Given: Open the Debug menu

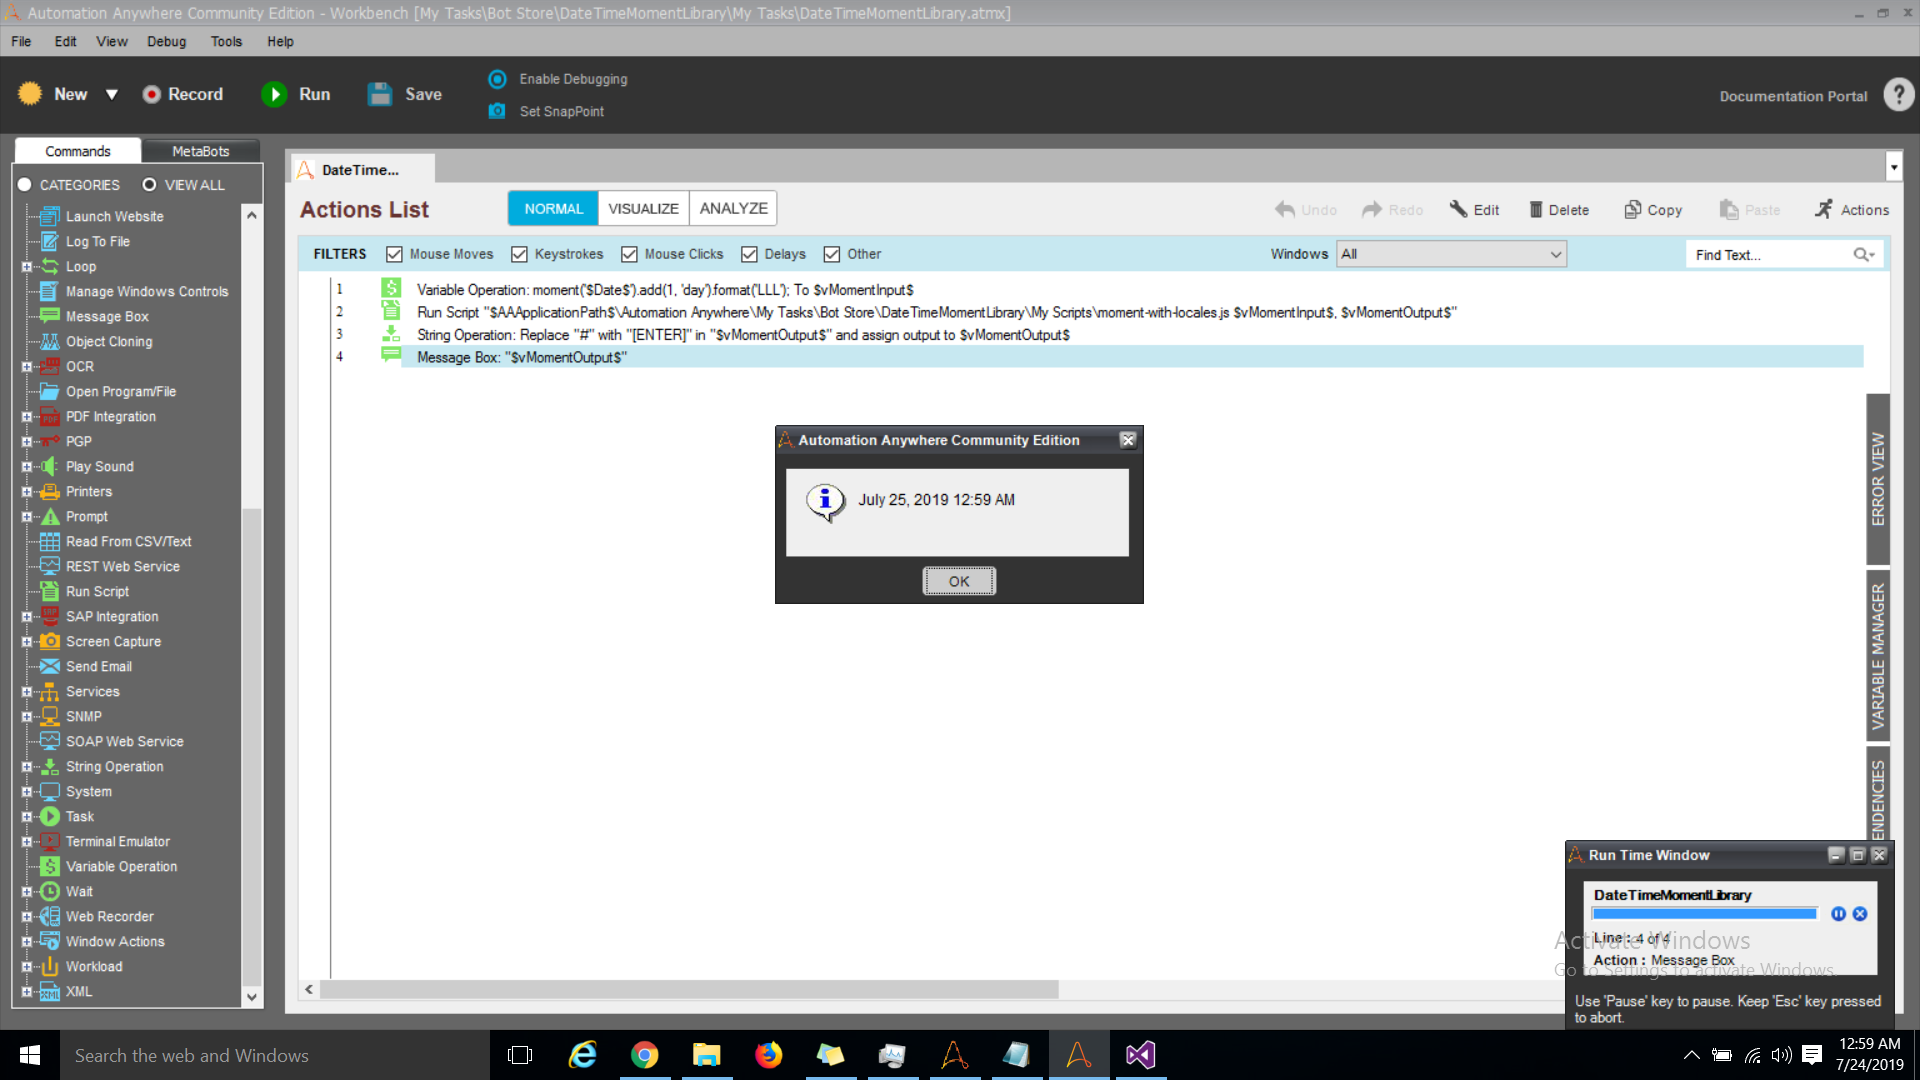Looking at the screenshot, I should (x=166, y=41).
